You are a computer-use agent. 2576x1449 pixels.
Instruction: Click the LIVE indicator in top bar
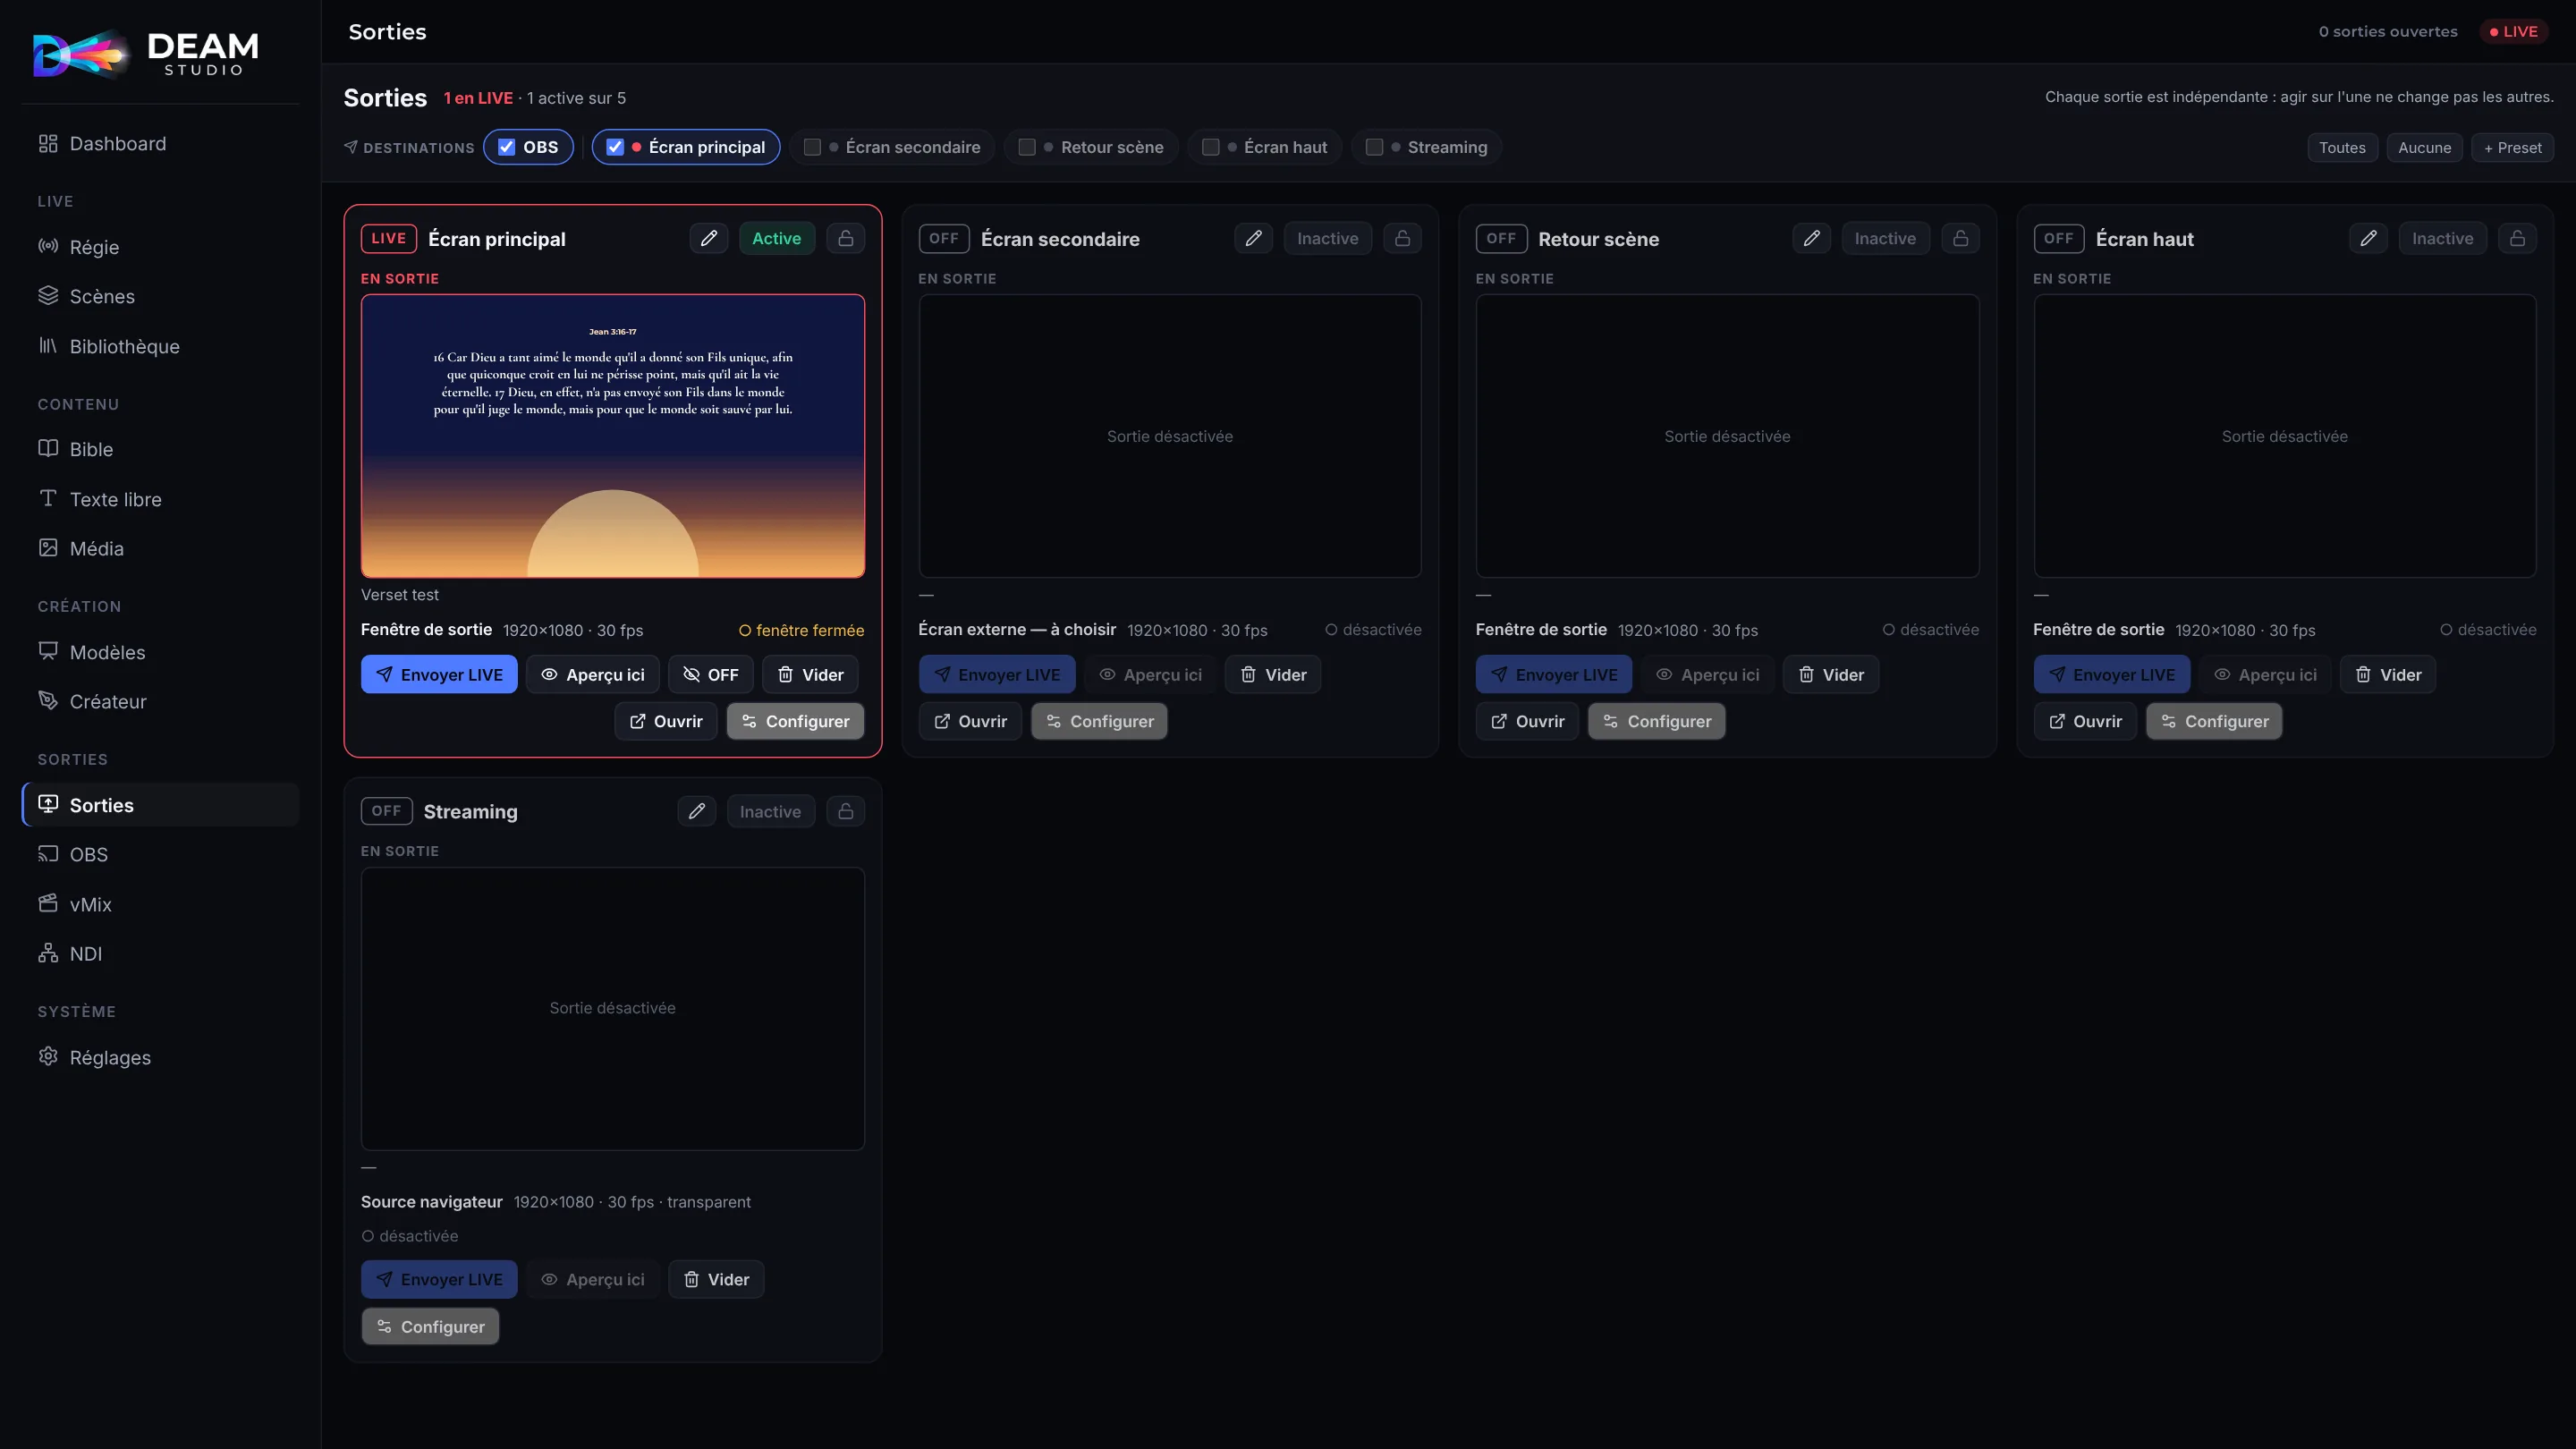(x=2513, y=32)
